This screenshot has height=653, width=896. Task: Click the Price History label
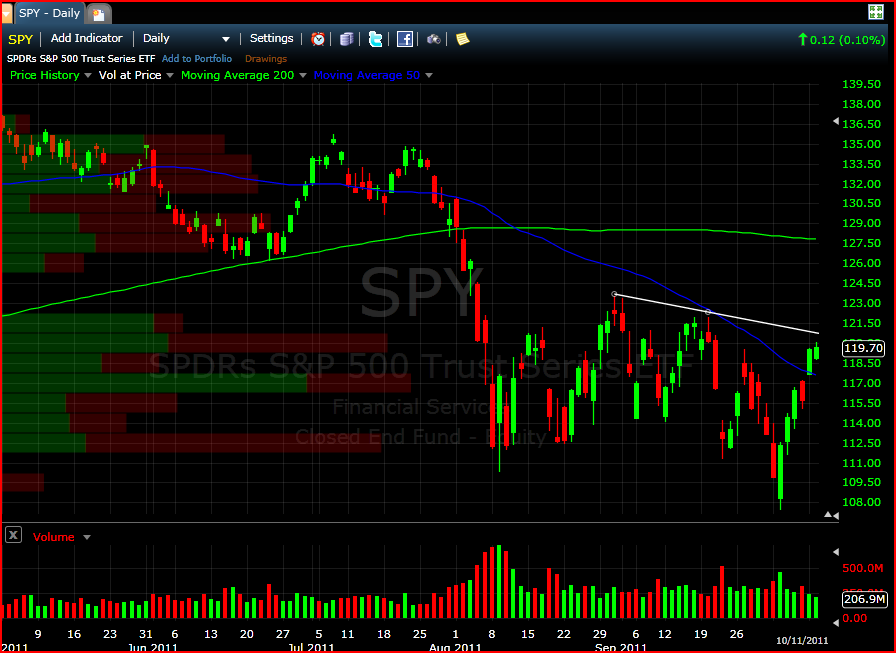coord(45,75)
